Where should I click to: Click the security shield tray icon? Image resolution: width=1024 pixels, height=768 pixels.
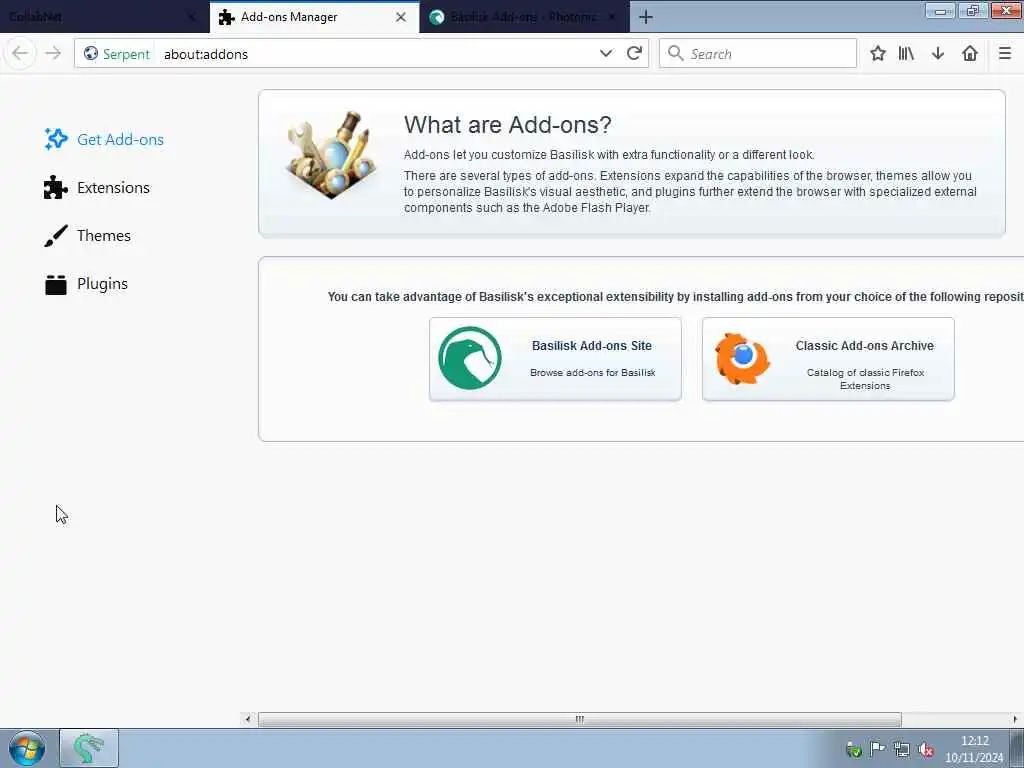853,749
